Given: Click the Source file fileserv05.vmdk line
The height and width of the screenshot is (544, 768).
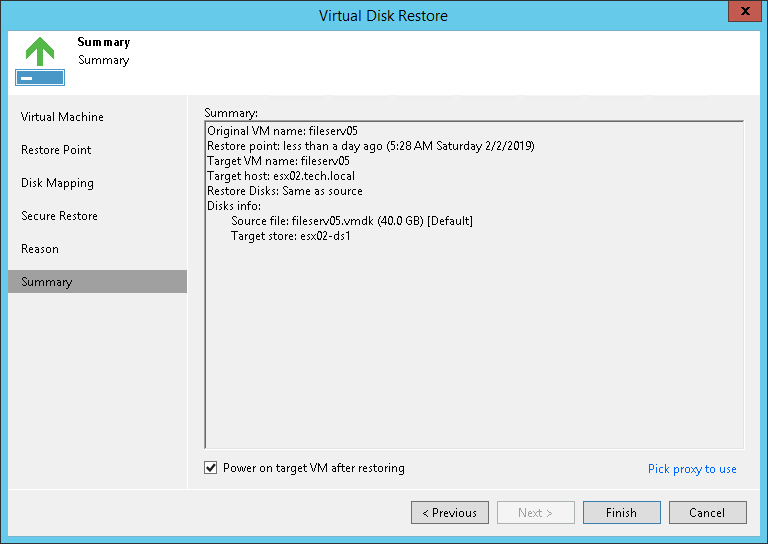Looking at the screenshot, I should click(351, 221).
